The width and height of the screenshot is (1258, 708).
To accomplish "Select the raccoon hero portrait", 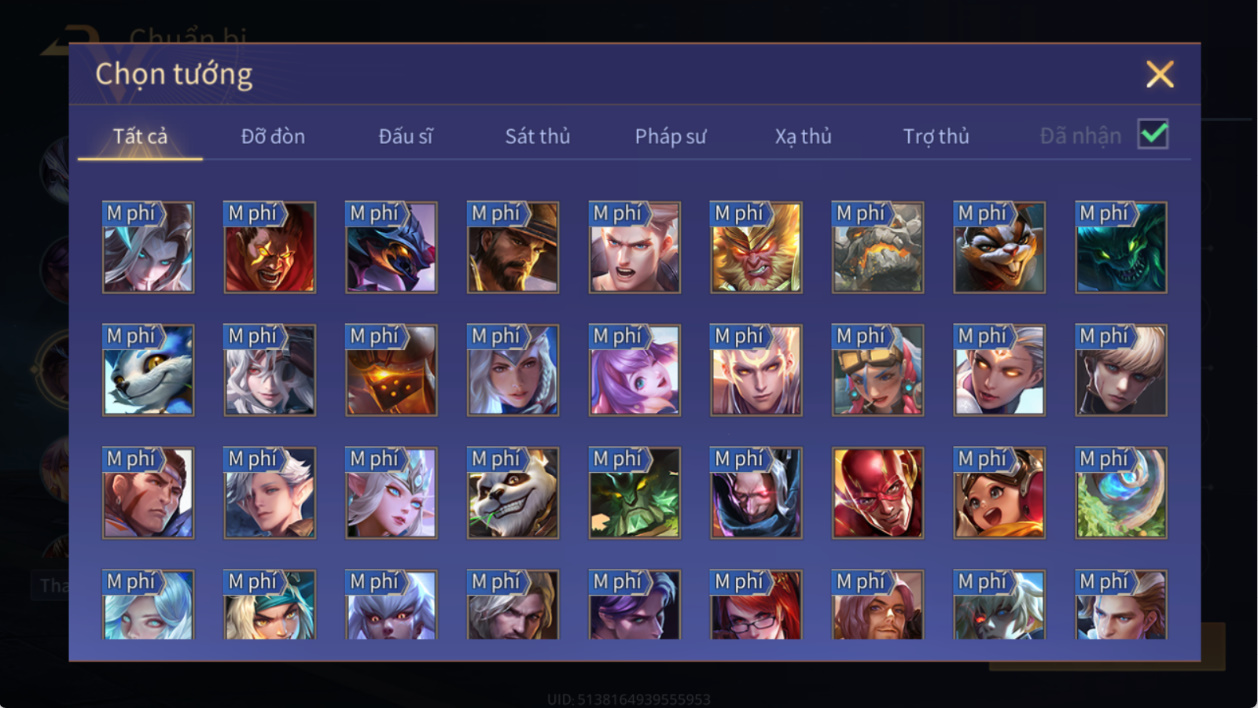I will [1000, 247].
